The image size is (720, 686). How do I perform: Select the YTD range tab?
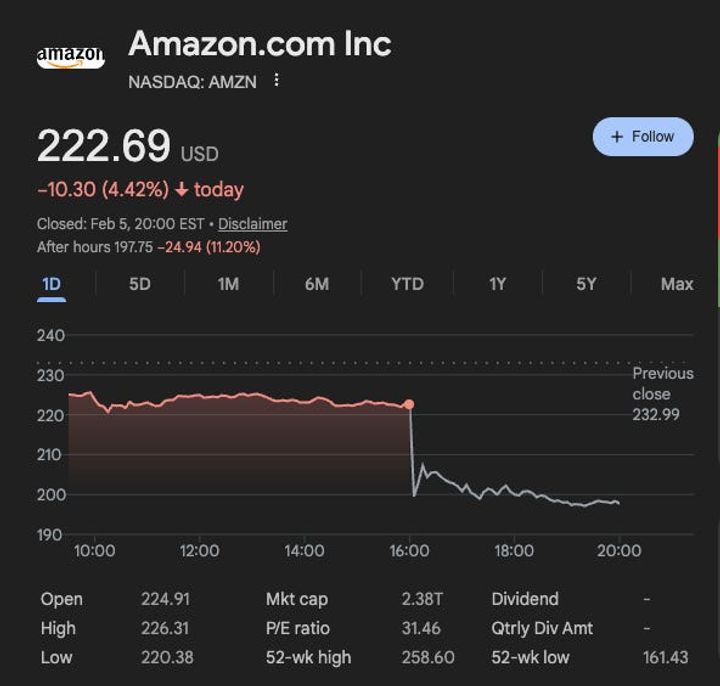point(407,284)
